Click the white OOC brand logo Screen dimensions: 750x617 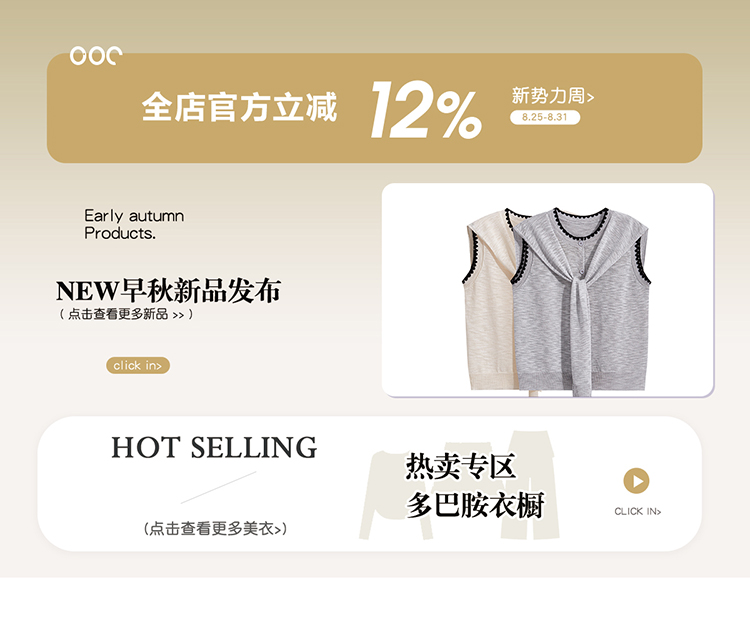point(96,55)
